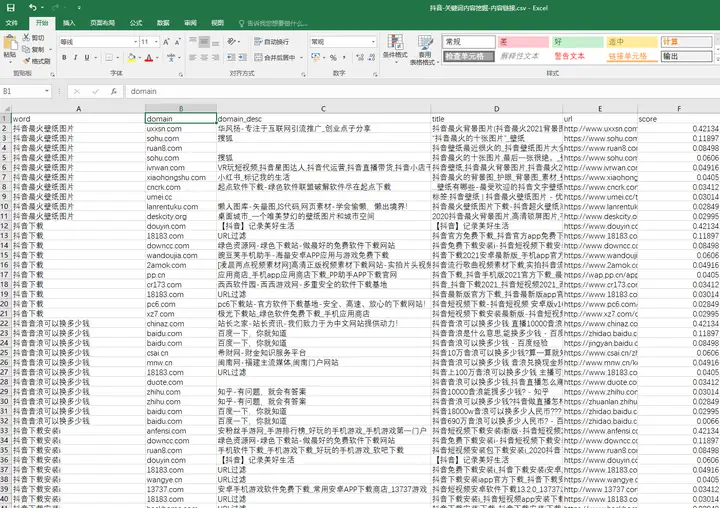
Task: Click the Save icon in quick access toolbar
Action: pos(10,7)
